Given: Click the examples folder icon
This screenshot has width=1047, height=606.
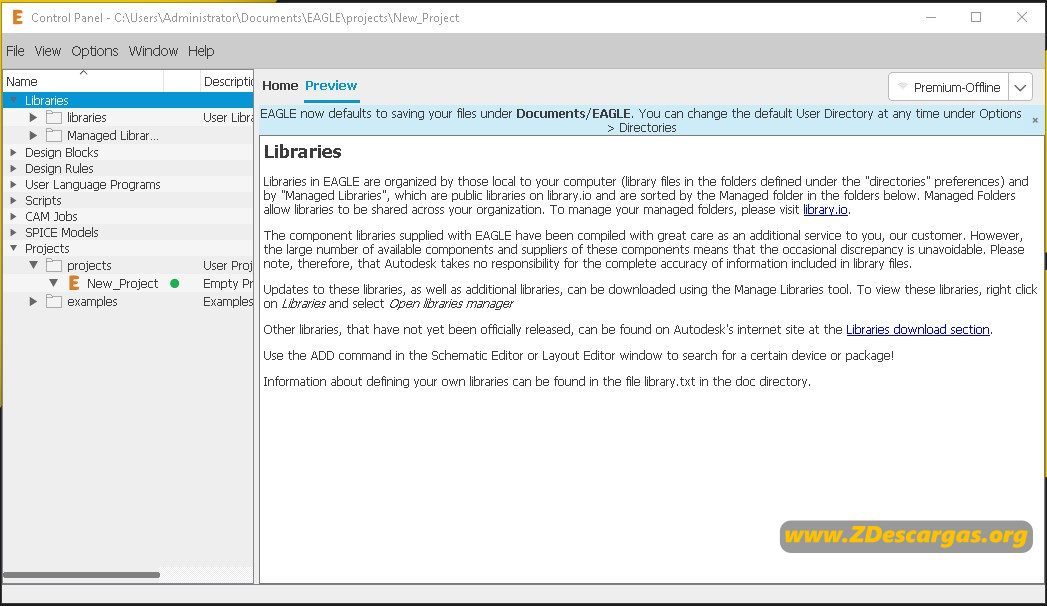Looking at the screenshot, I should point(54,302).
